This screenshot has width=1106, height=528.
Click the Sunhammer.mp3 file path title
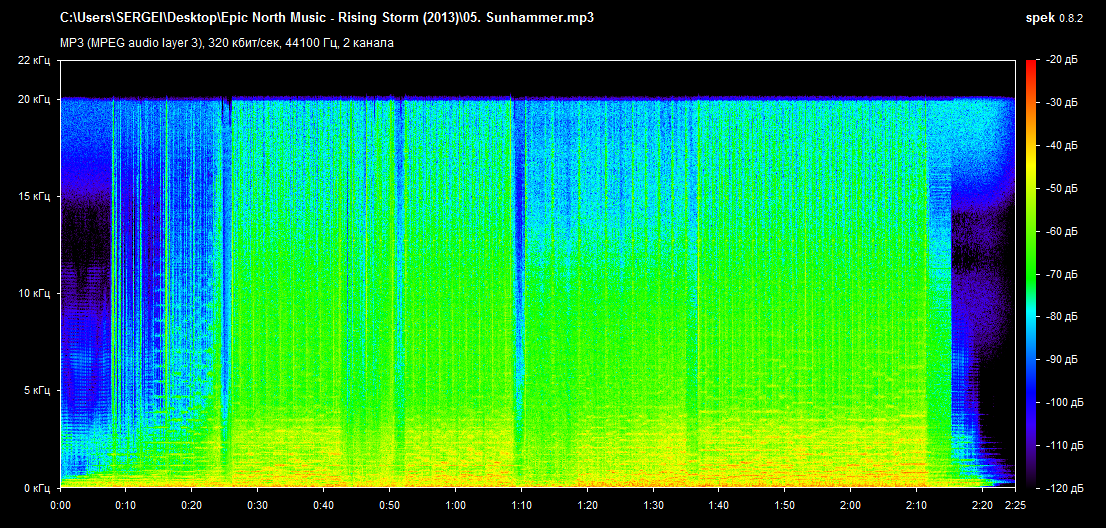click(x=327, y=19)
